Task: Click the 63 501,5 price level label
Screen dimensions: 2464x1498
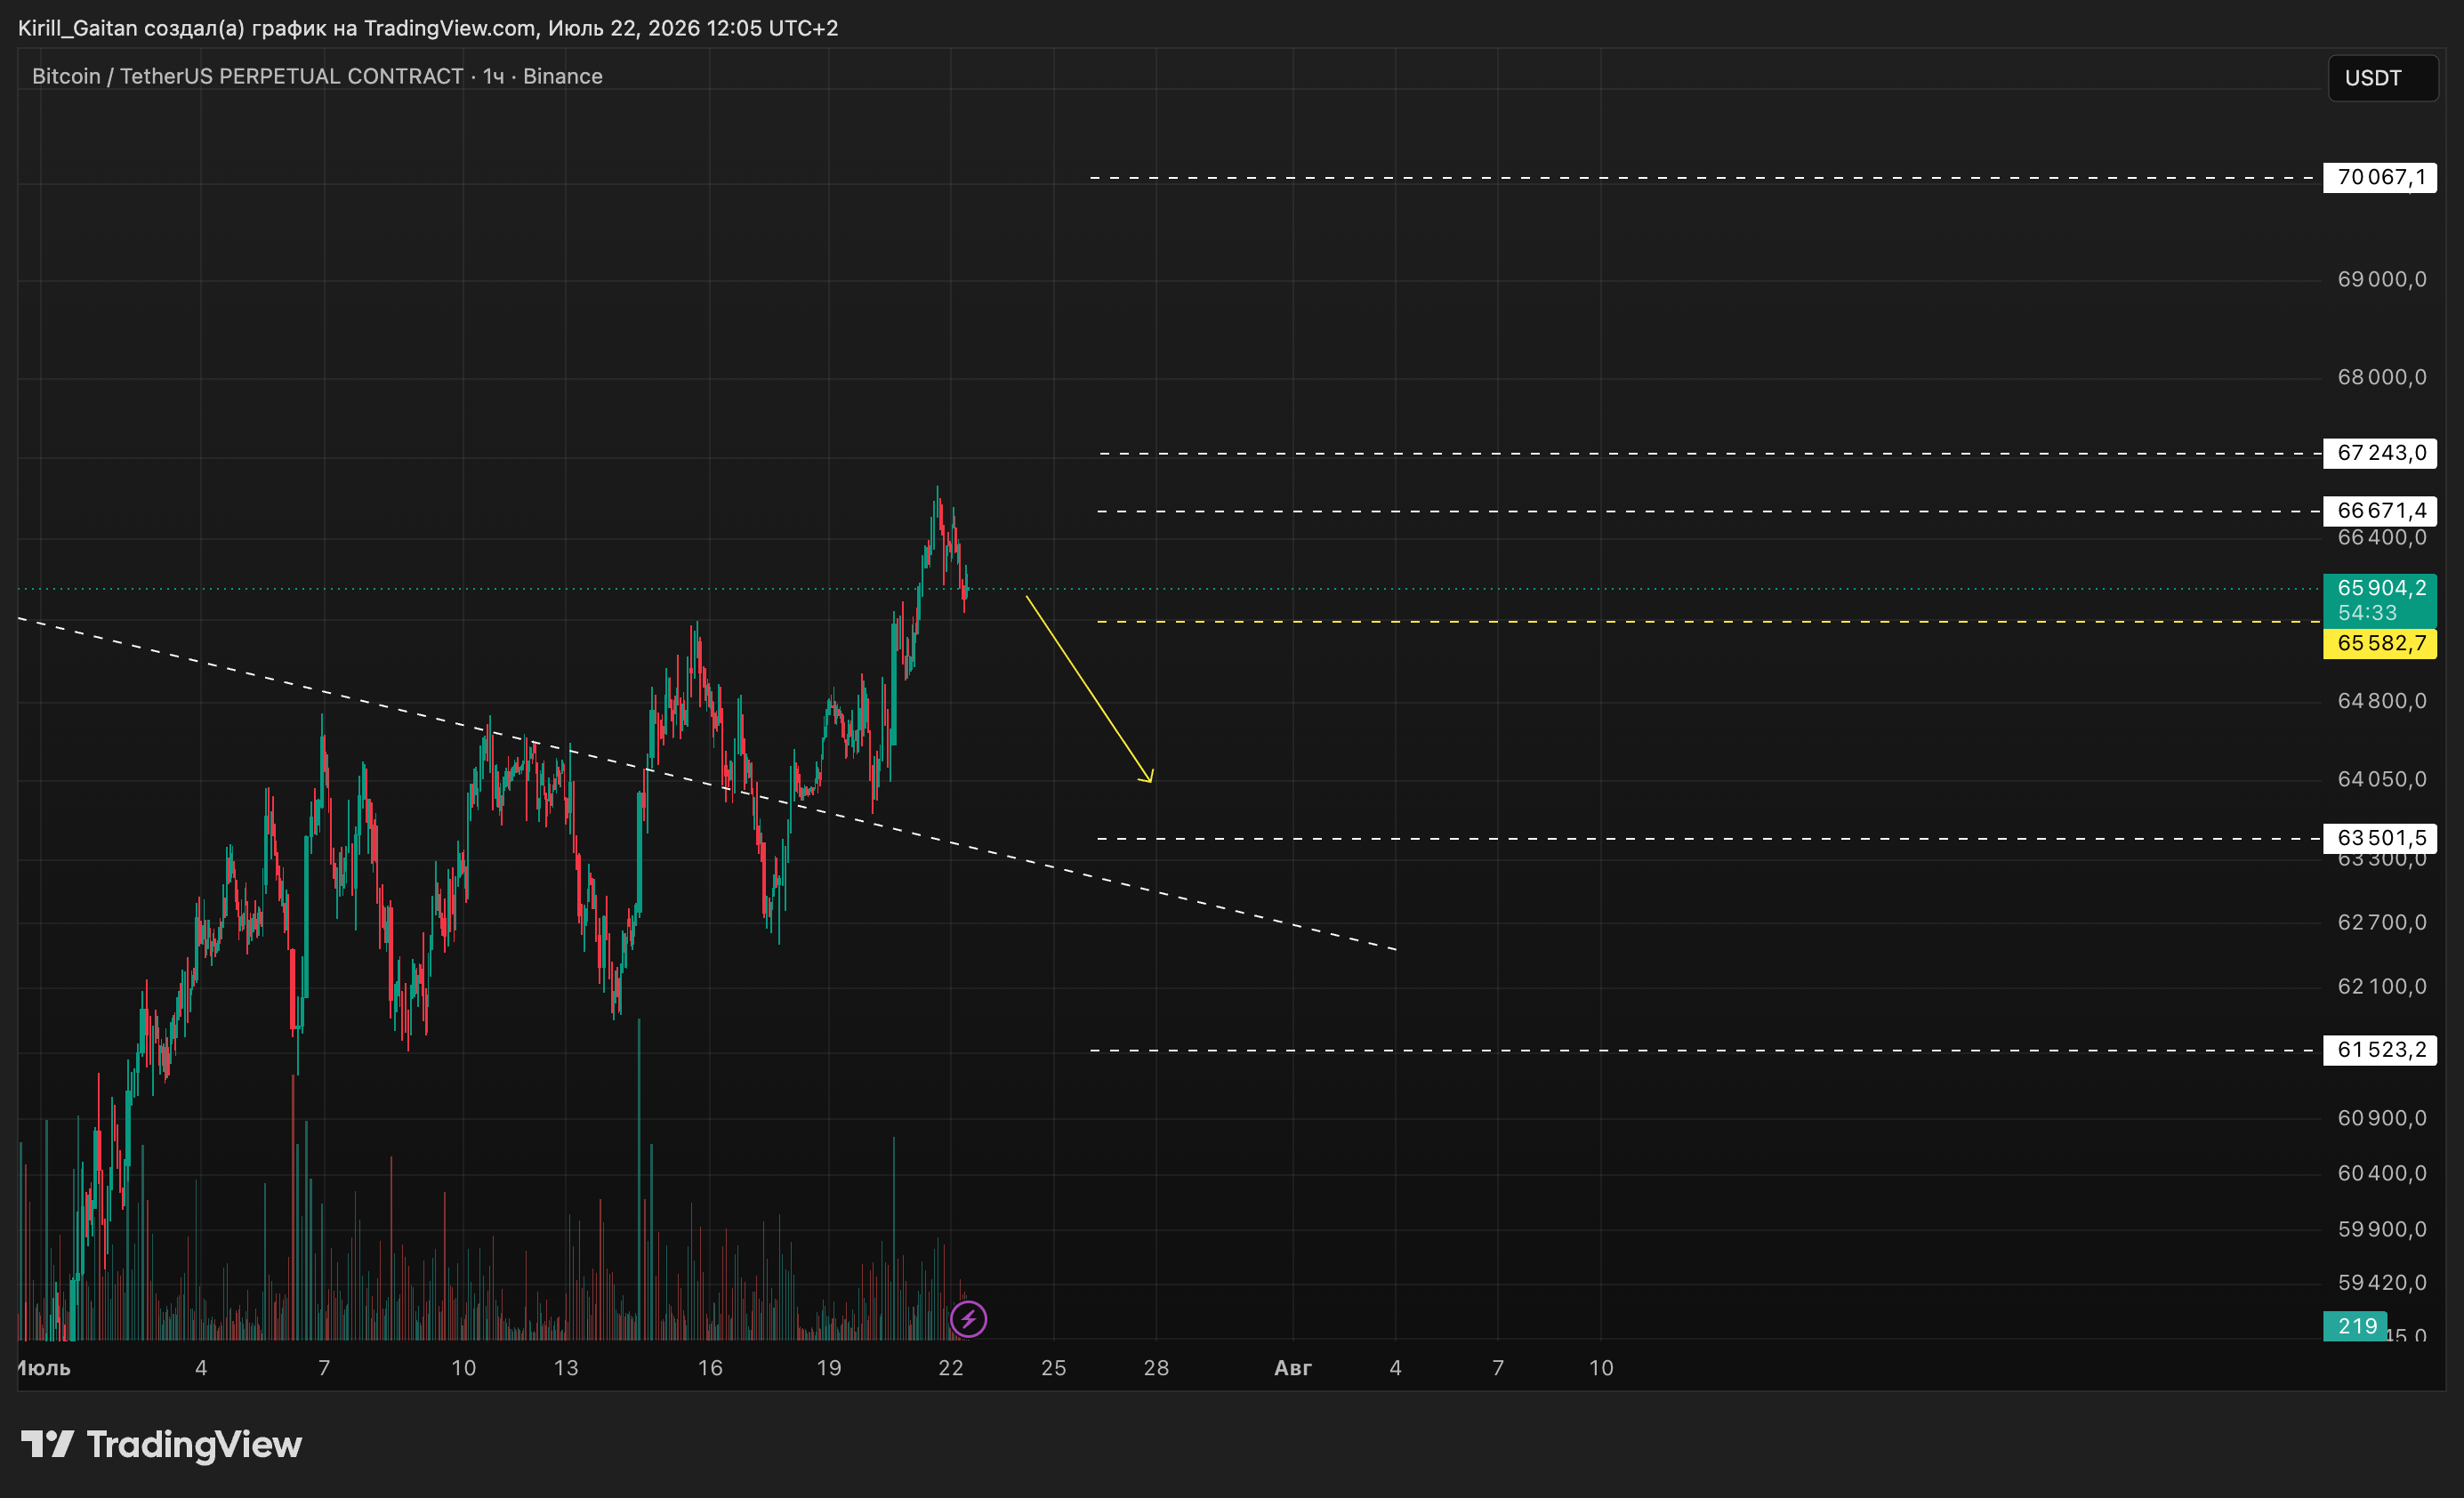Action: coord(2380,838)
